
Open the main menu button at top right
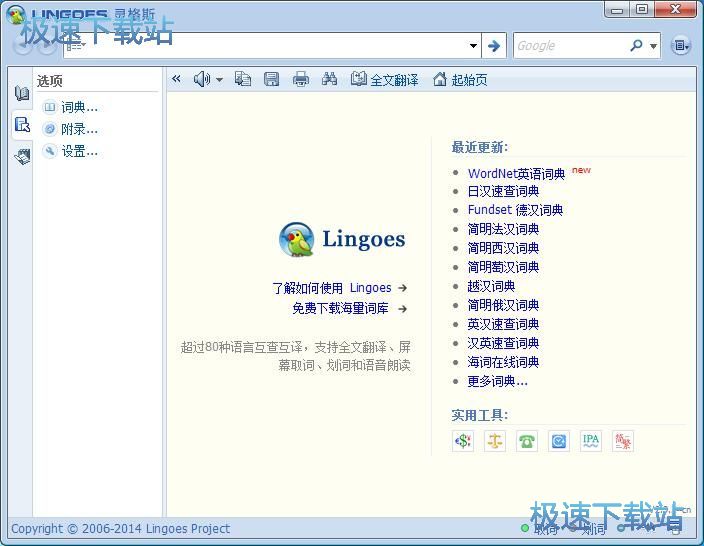[x=681, y=45]
